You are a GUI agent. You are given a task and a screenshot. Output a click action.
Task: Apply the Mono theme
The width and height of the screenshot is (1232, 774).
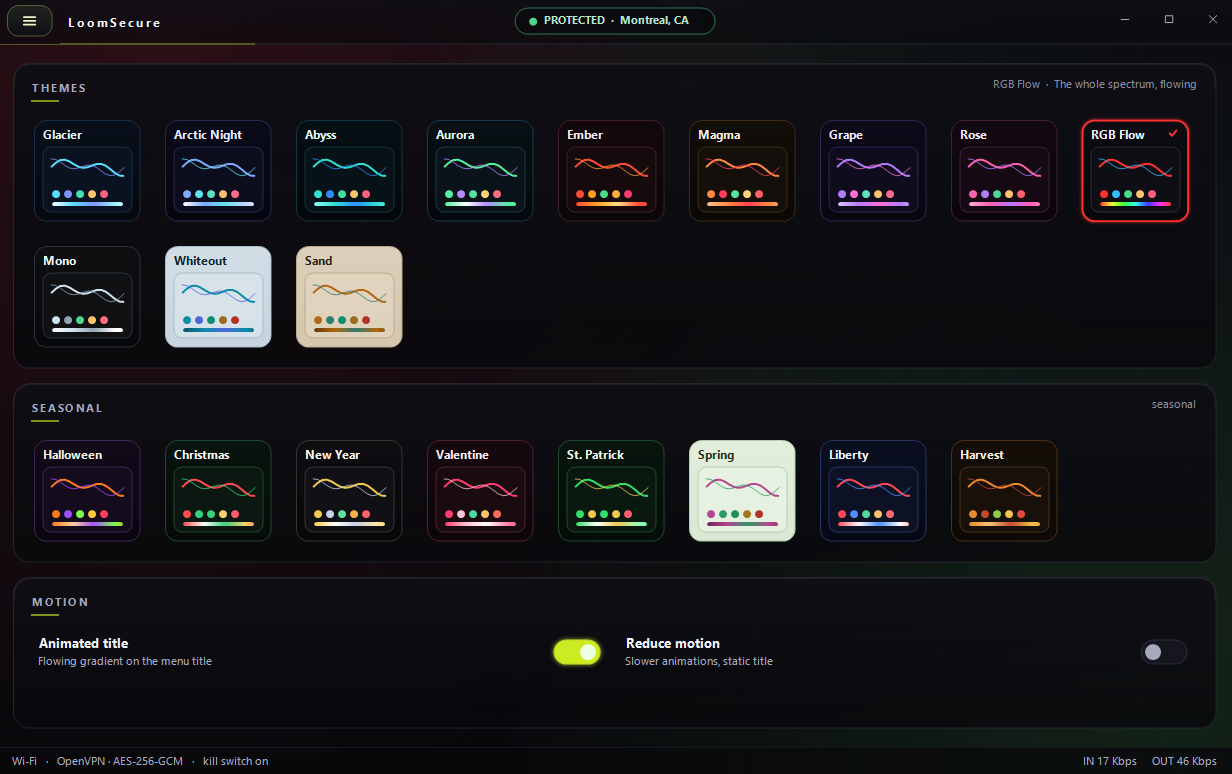coord(86,297)
